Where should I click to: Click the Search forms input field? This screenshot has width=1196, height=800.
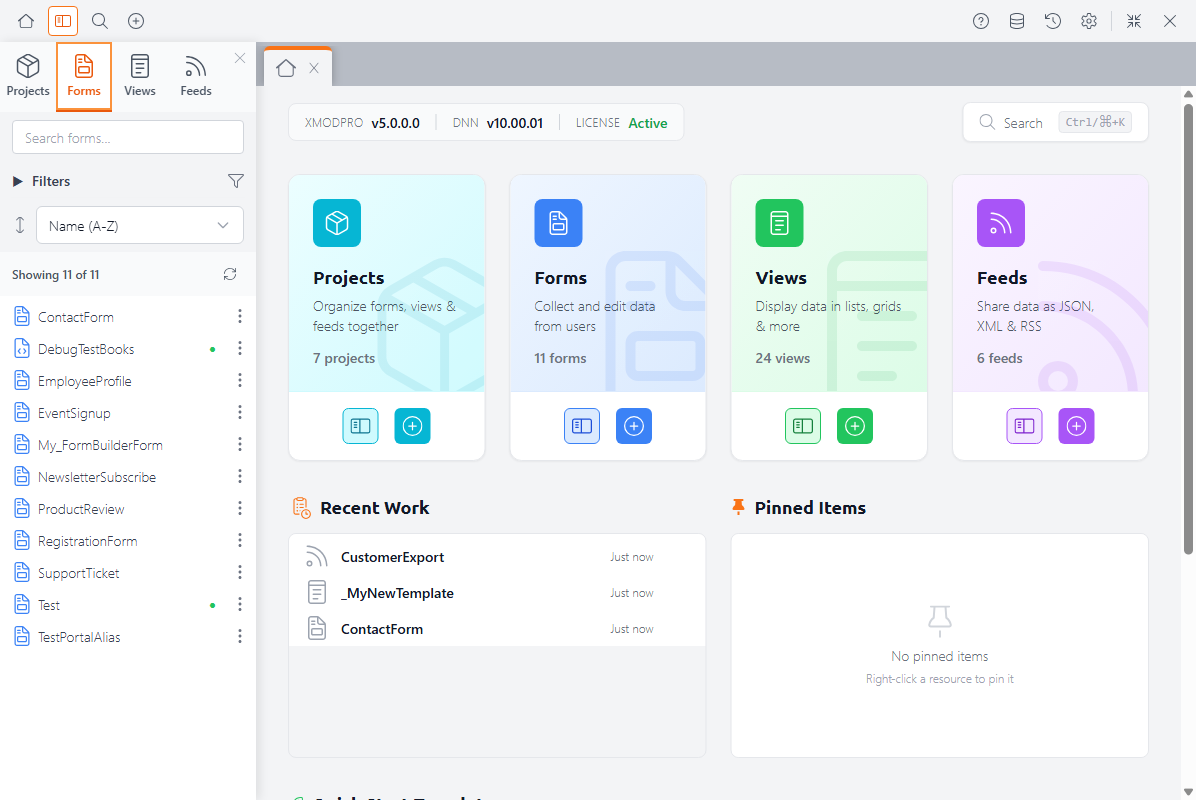(128, 137)
